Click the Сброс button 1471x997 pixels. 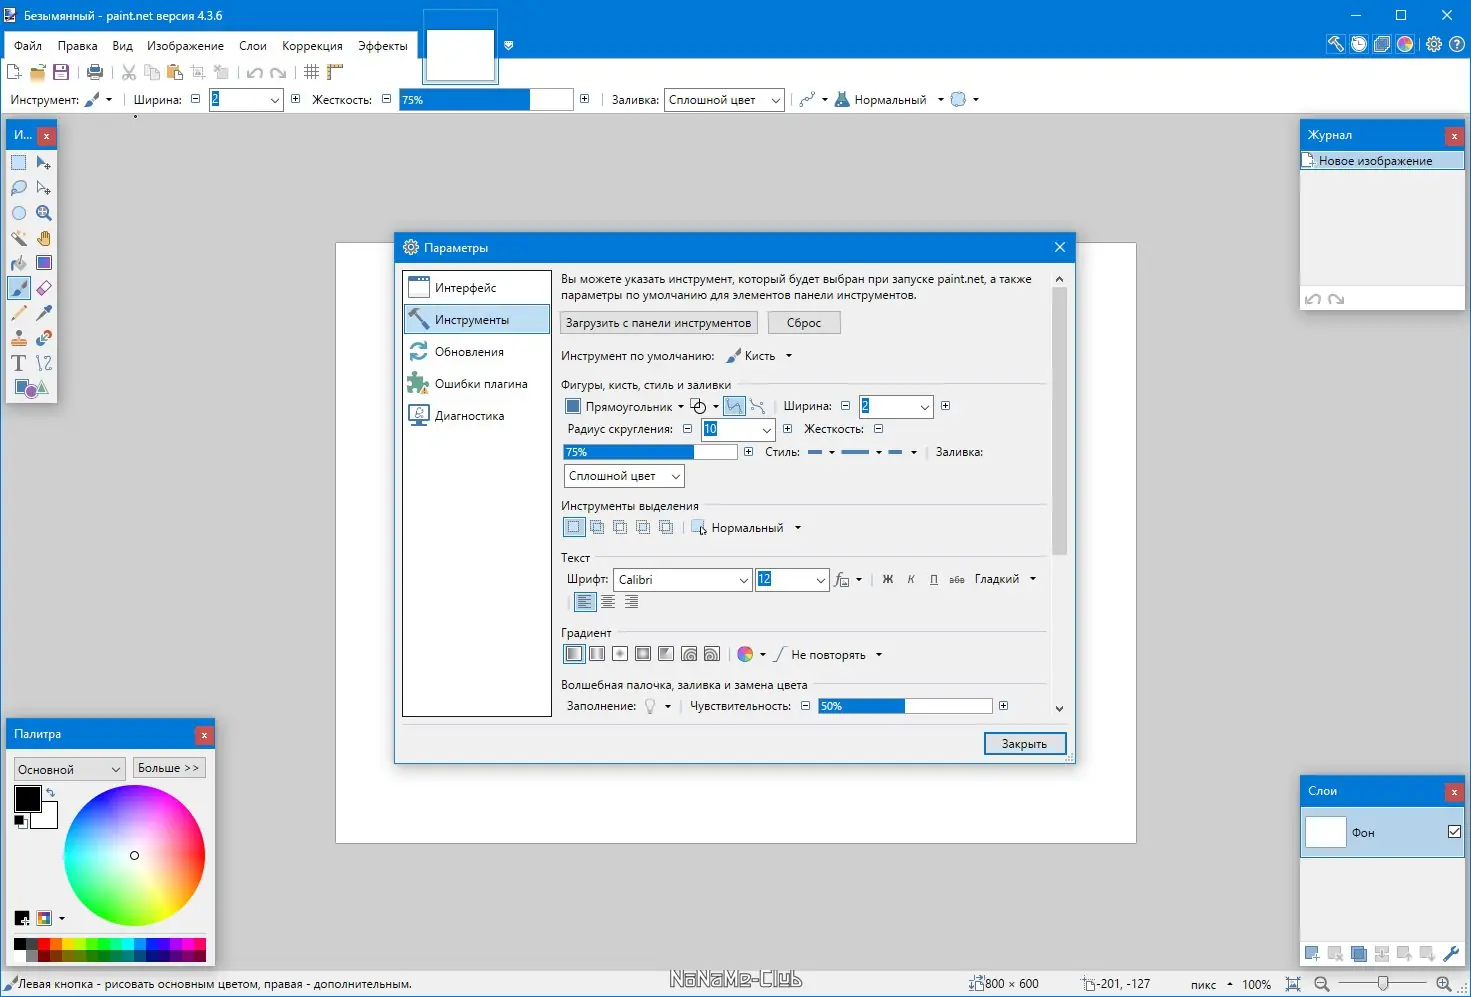click(804, 323)
